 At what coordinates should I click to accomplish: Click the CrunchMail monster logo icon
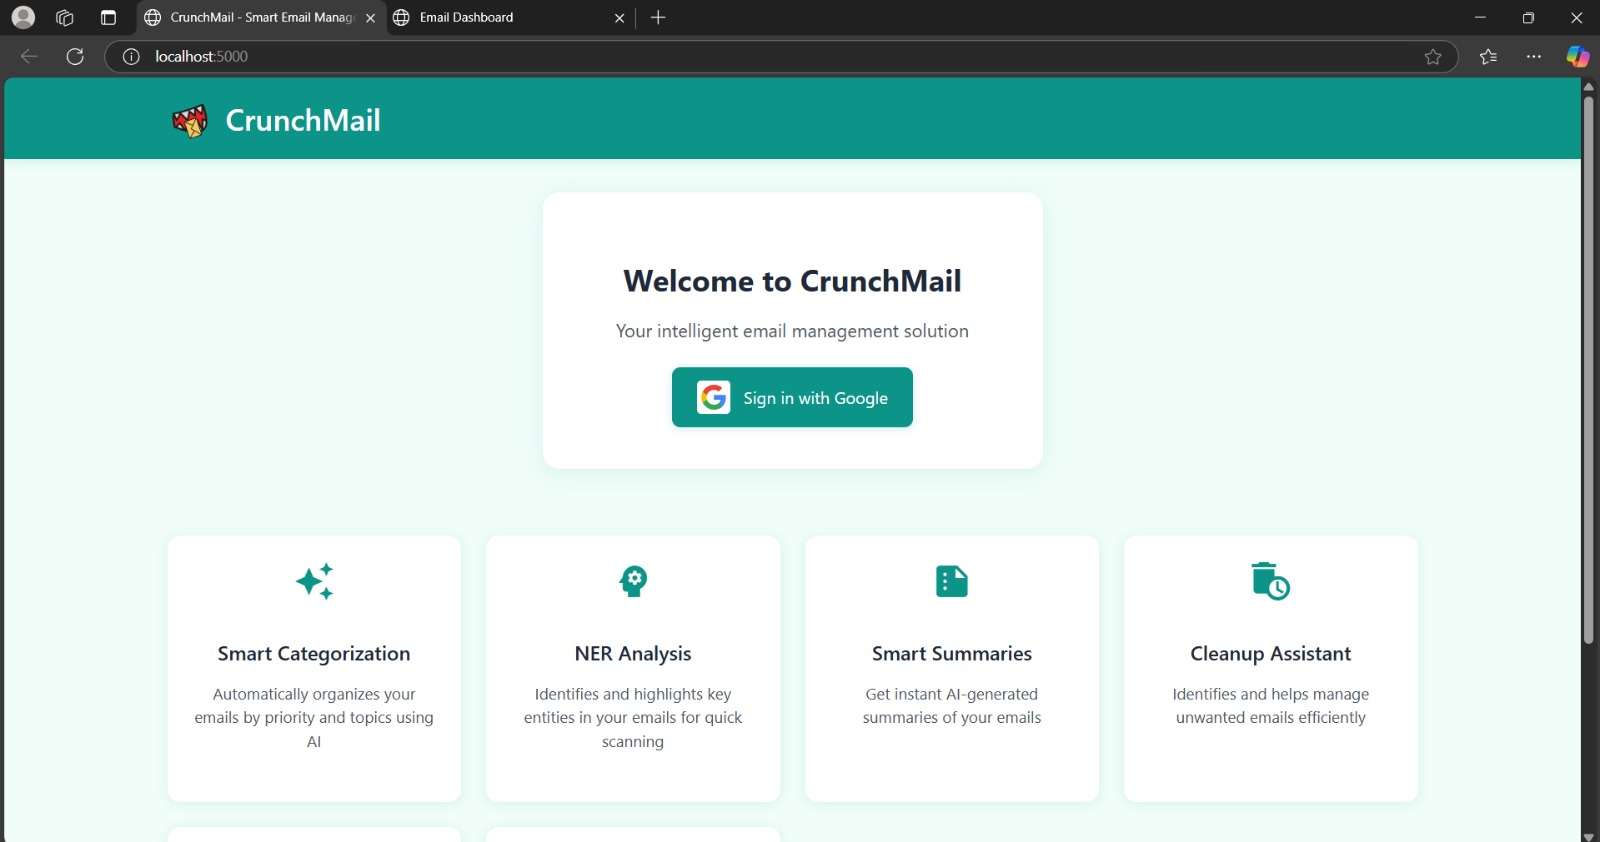coord(189,120)
